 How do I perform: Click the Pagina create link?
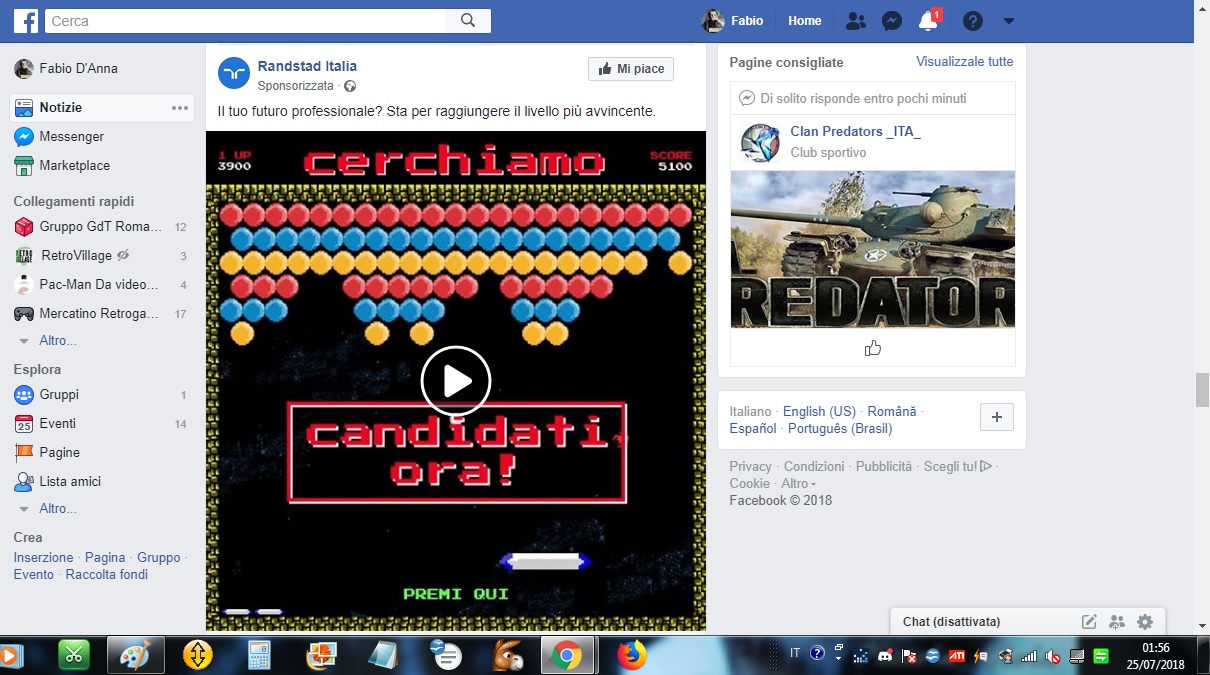pos(105,558)
